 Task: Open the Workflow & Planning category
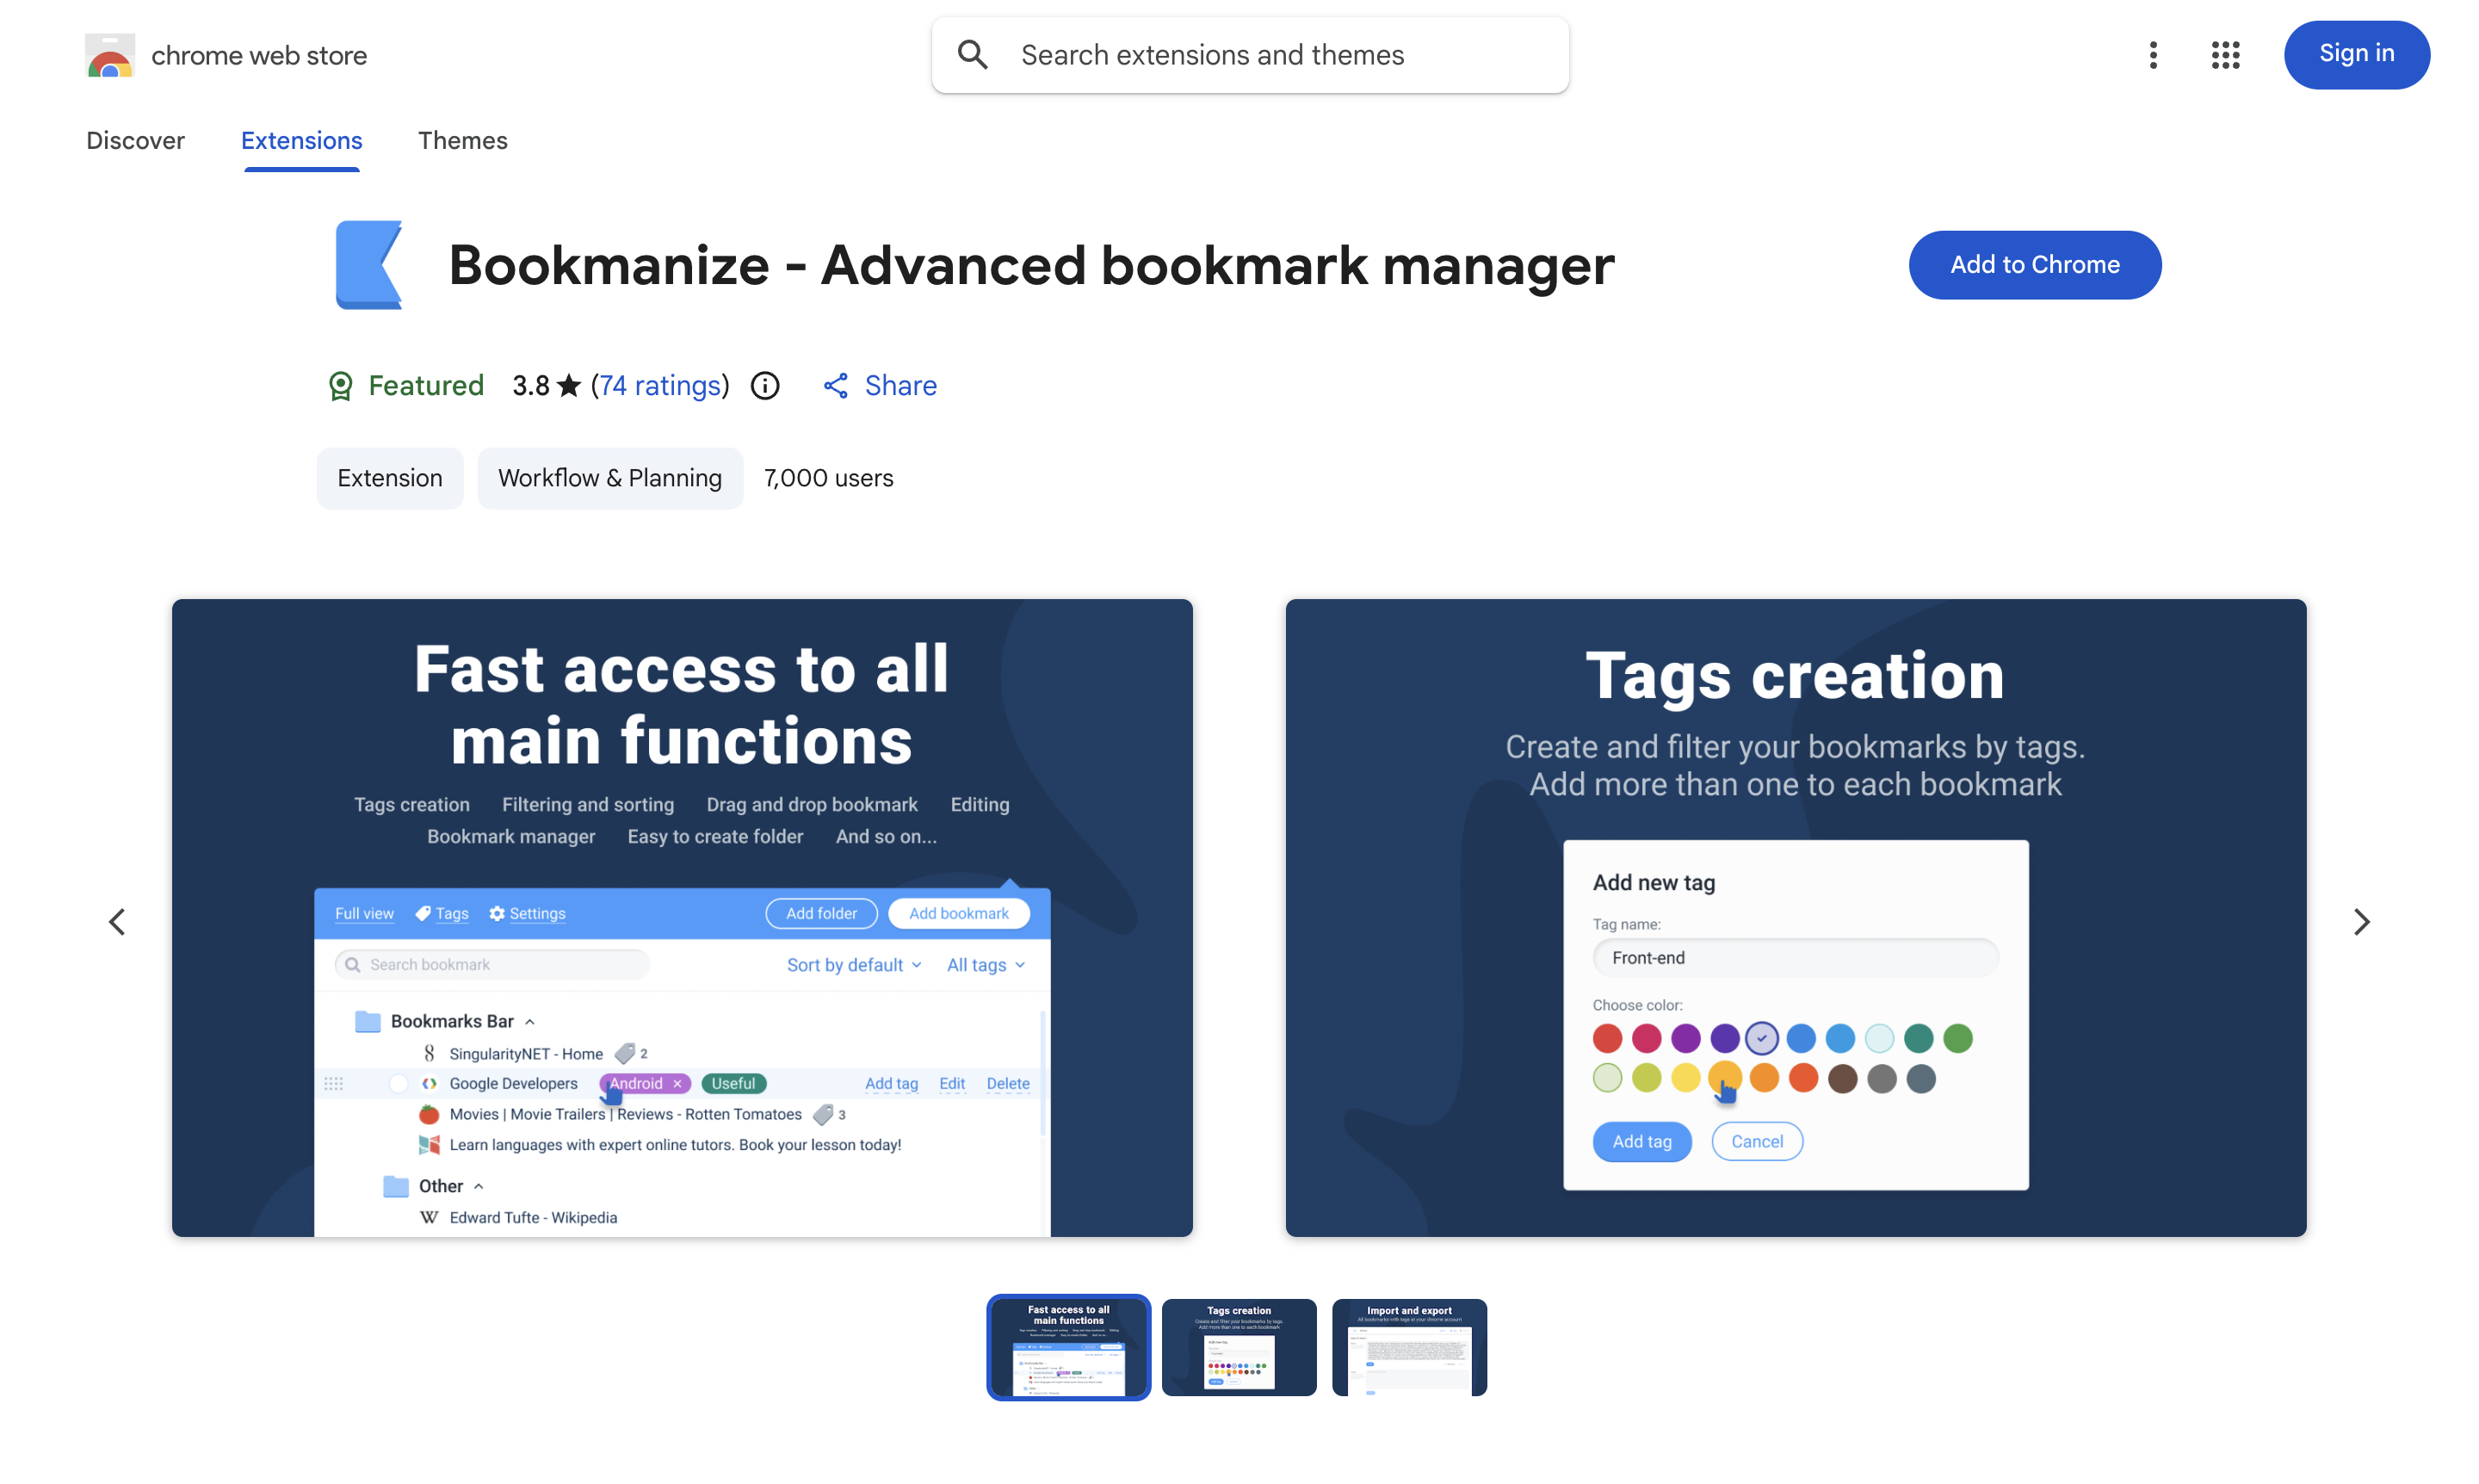610,478
